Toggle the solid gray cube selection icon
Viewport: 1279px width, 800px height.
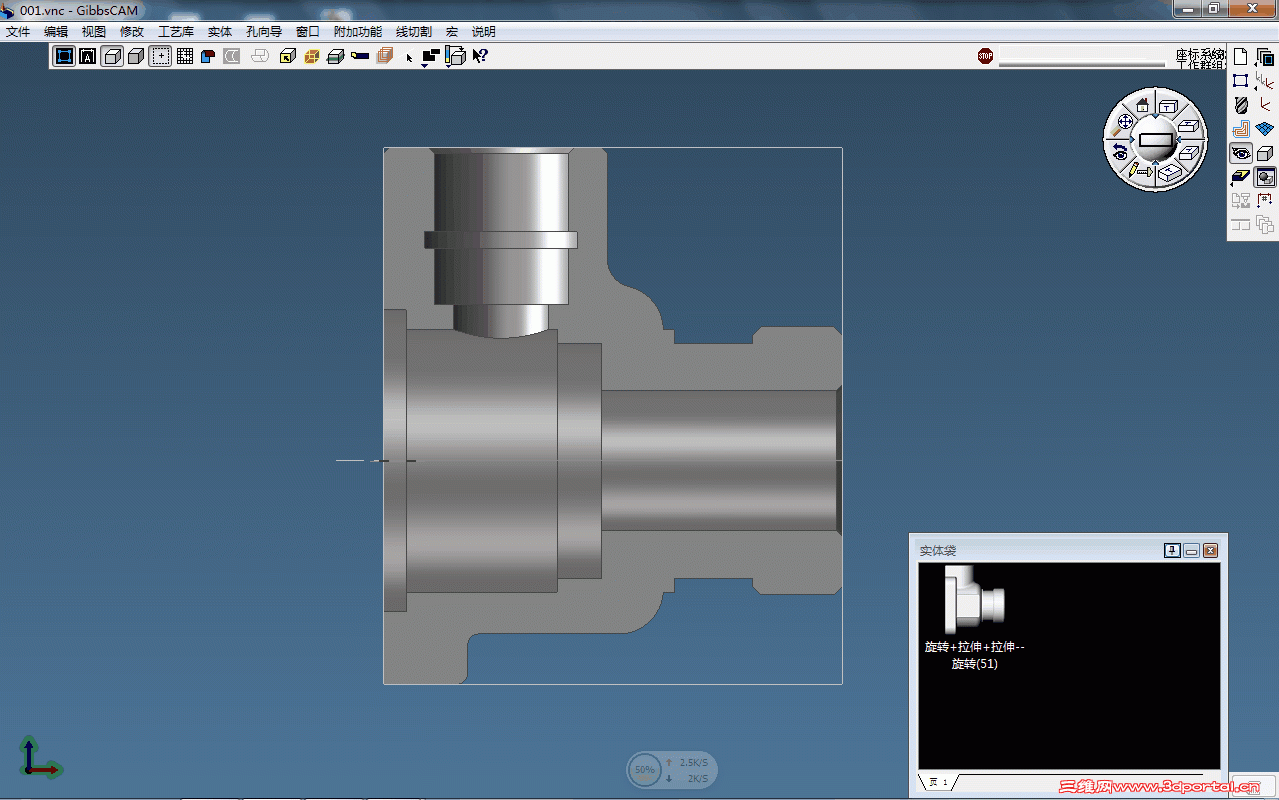click(136, 56)
